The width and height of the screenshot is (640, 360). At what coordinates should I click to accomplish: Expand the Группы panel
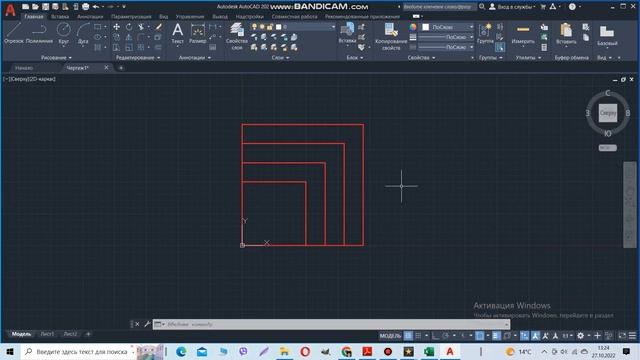(491, 58)
